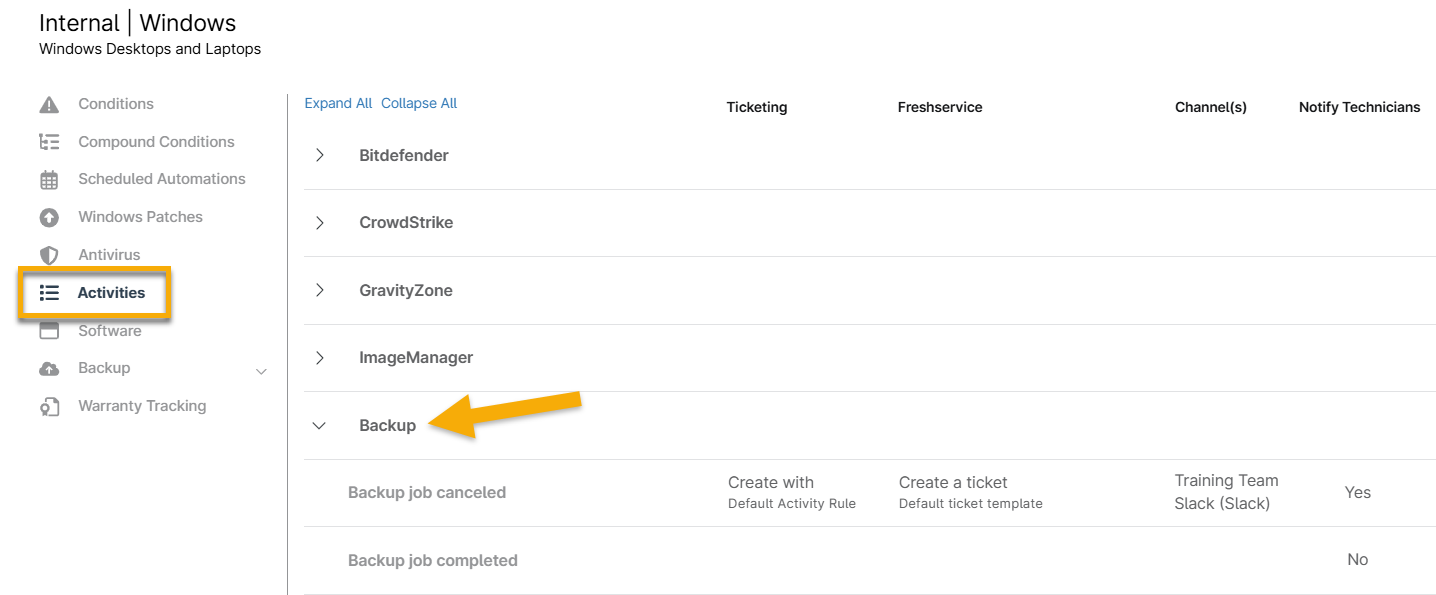This screenshot has height=595, width=1436.
Task: Select the Backup job canceled row
Action: pos(427,492)
